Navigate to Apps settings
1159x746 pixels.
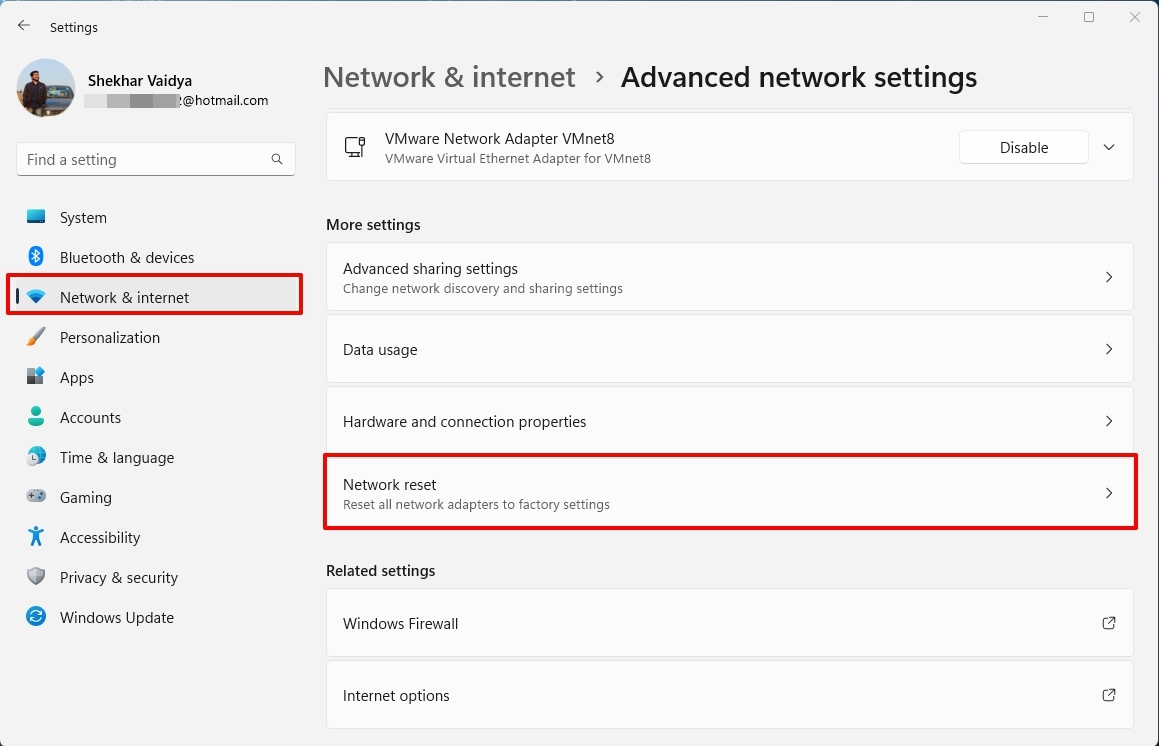pyautogui.click(x=155, y=377)
